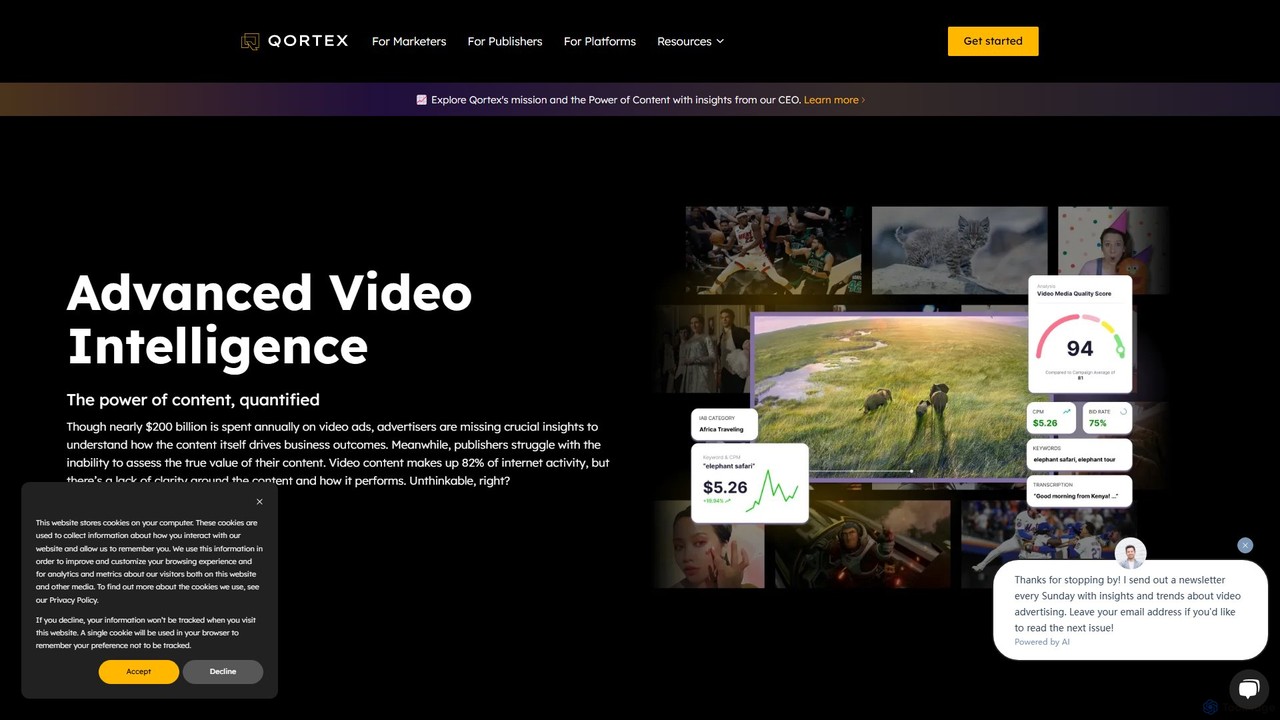Click the party hat woman thumbnail
Viewport: 1280px width, 720px height.
1113,241
